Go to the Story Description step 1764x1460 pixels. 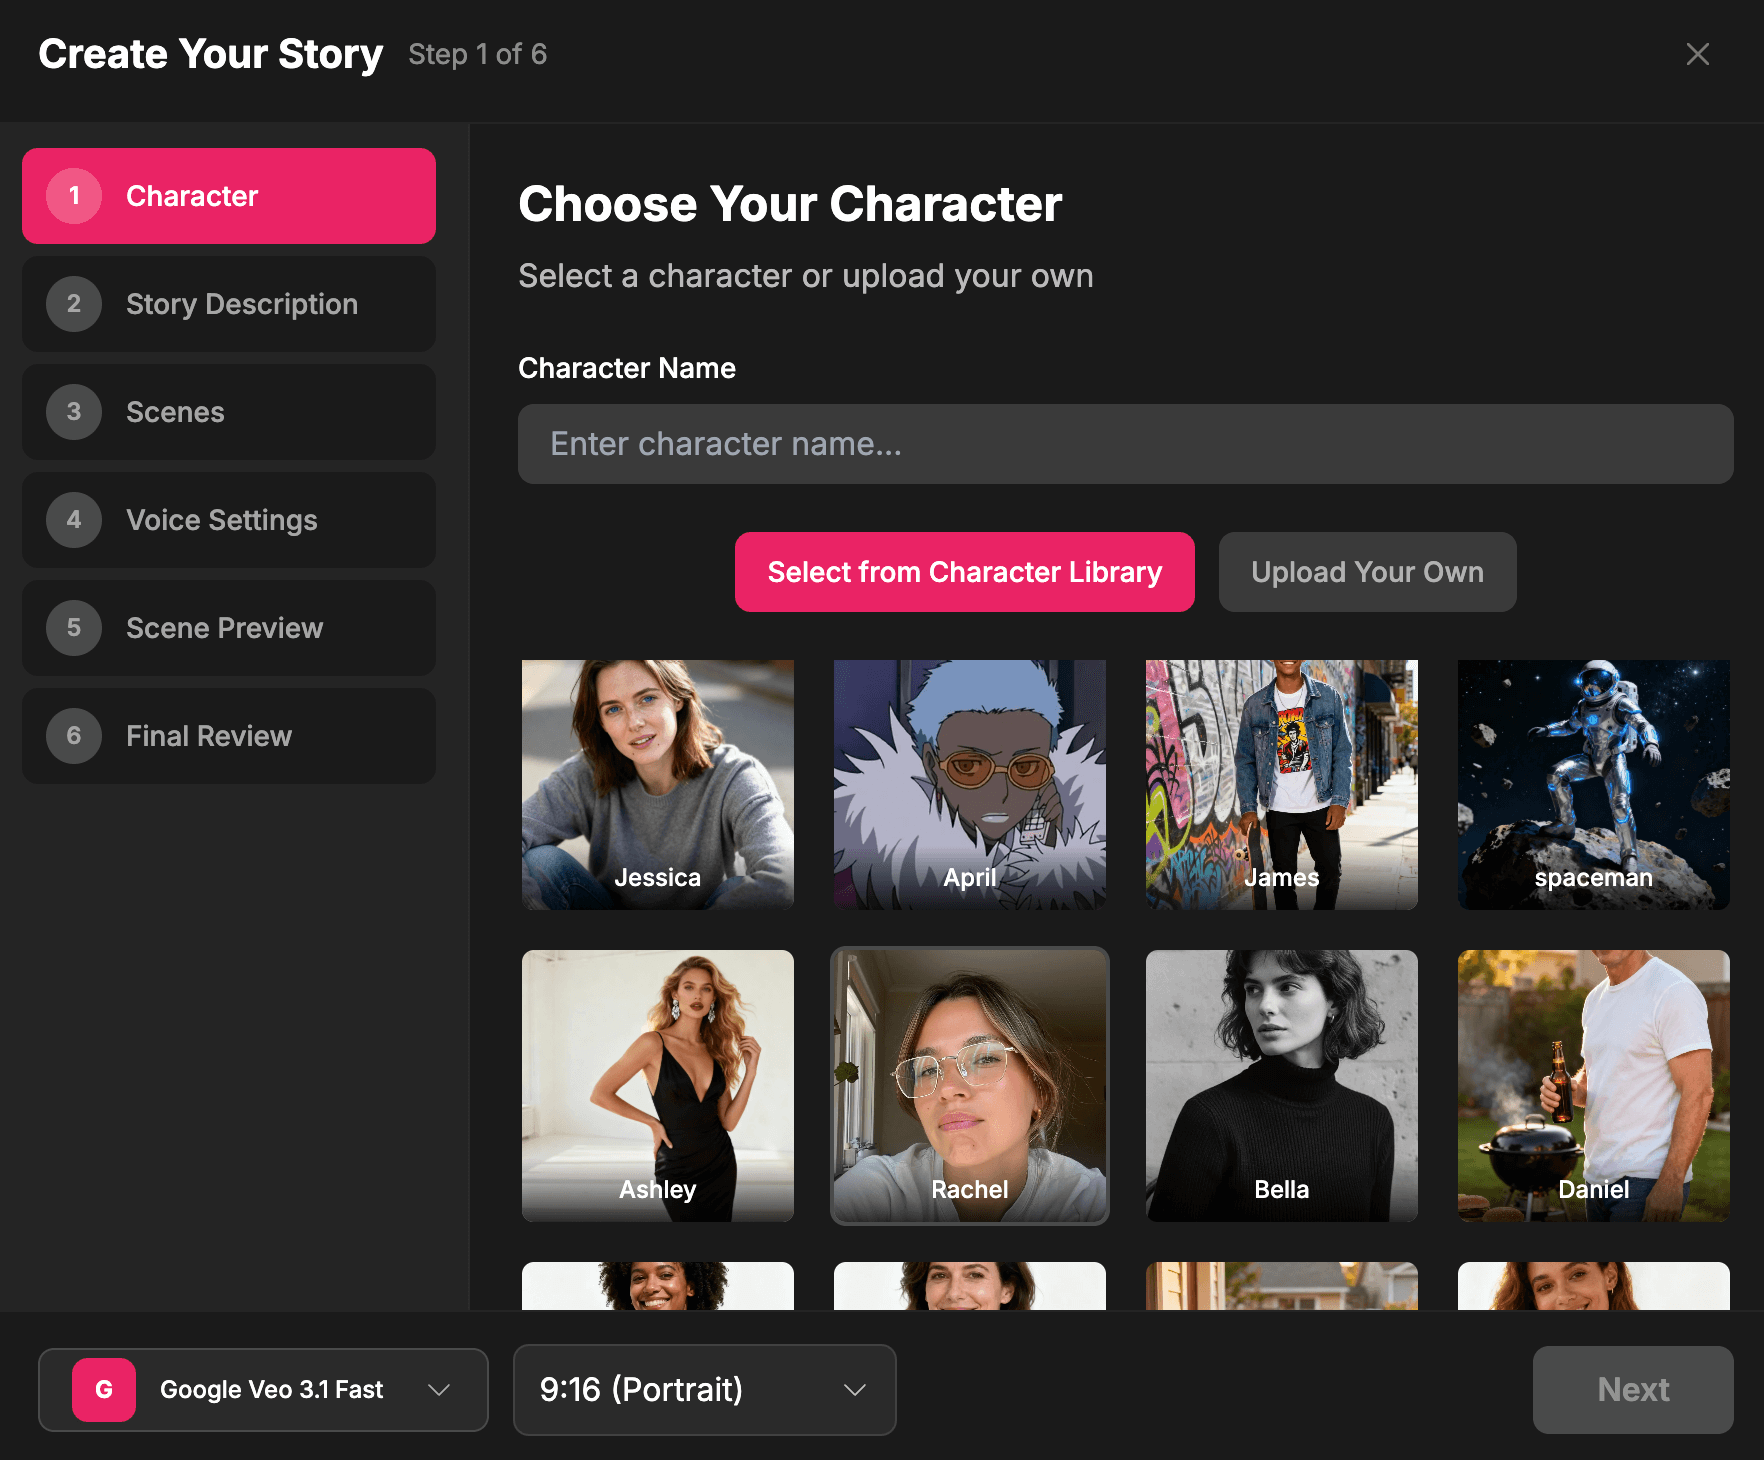coord(229,304)
